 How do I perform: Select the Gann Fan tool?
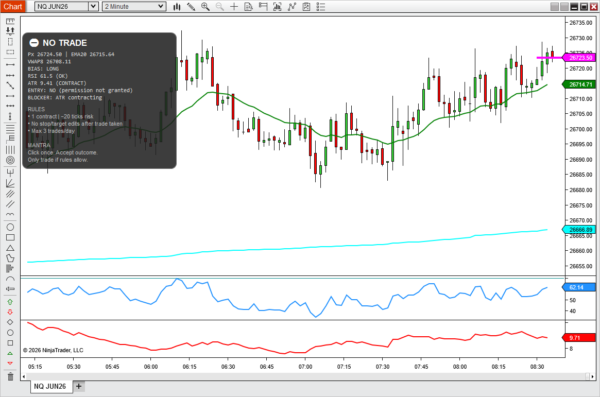point(10,183)
